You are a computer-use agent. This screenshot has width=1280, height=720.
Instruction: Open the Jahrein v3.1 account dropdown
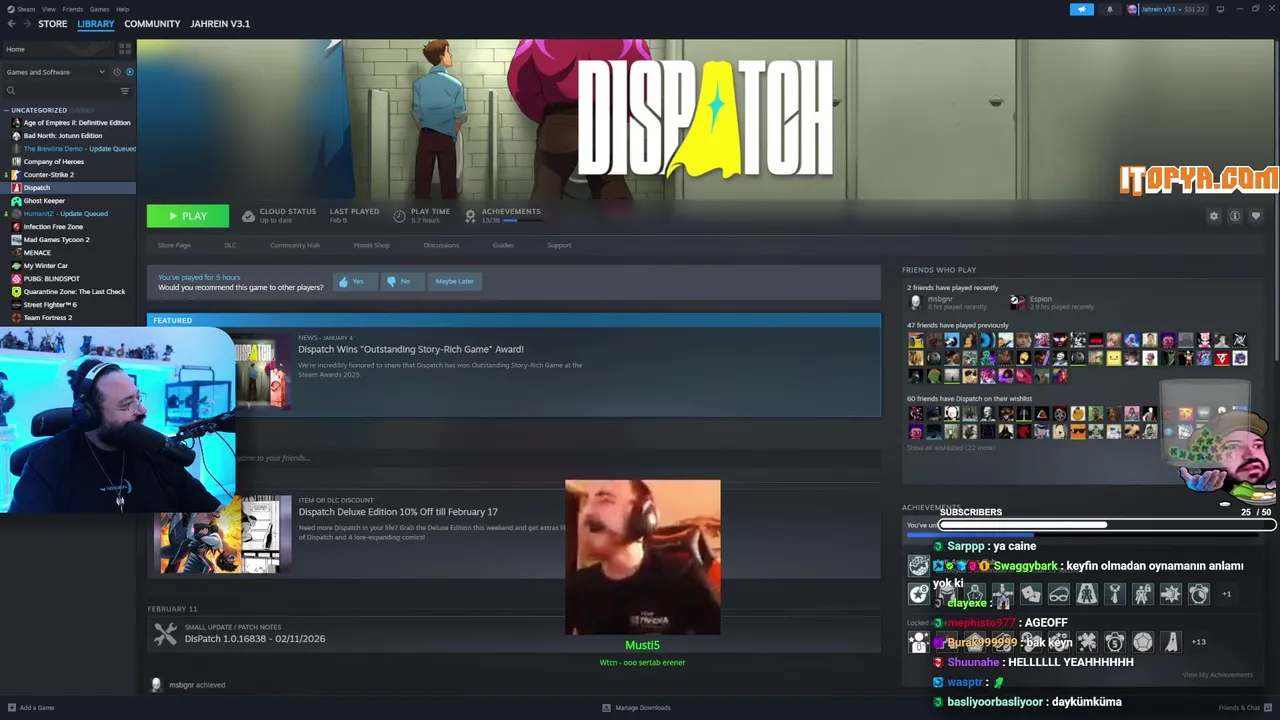(x=1167, y=9)
